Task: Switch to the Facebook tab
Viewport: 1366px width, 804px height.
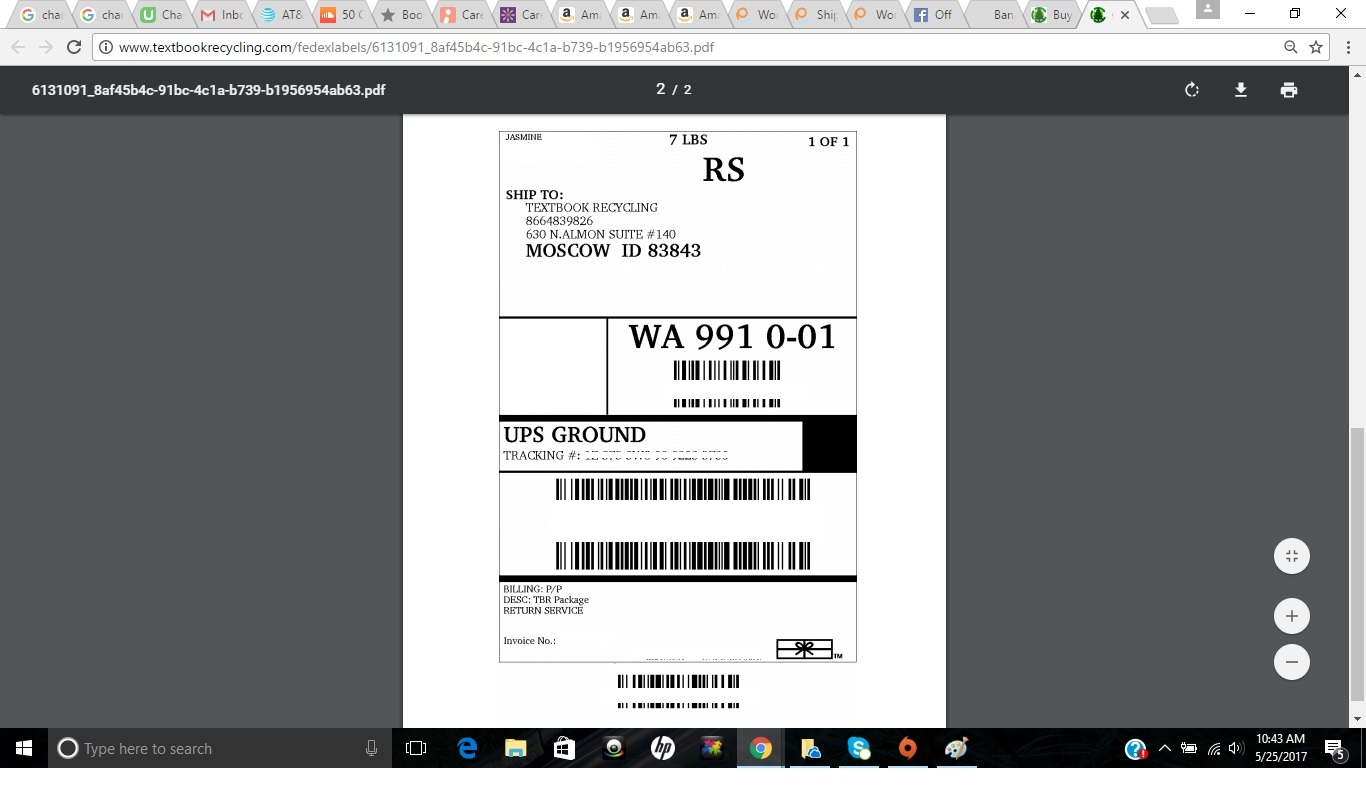Action: (933, 15)
